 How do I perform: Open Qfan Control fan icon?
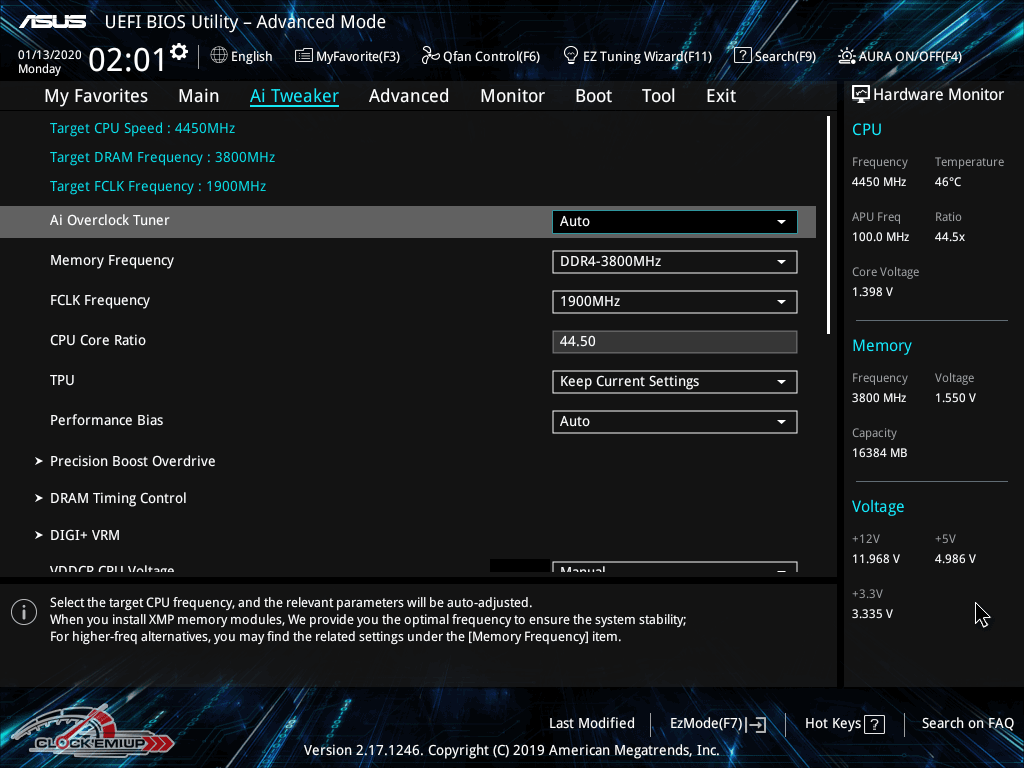point(431,56)
